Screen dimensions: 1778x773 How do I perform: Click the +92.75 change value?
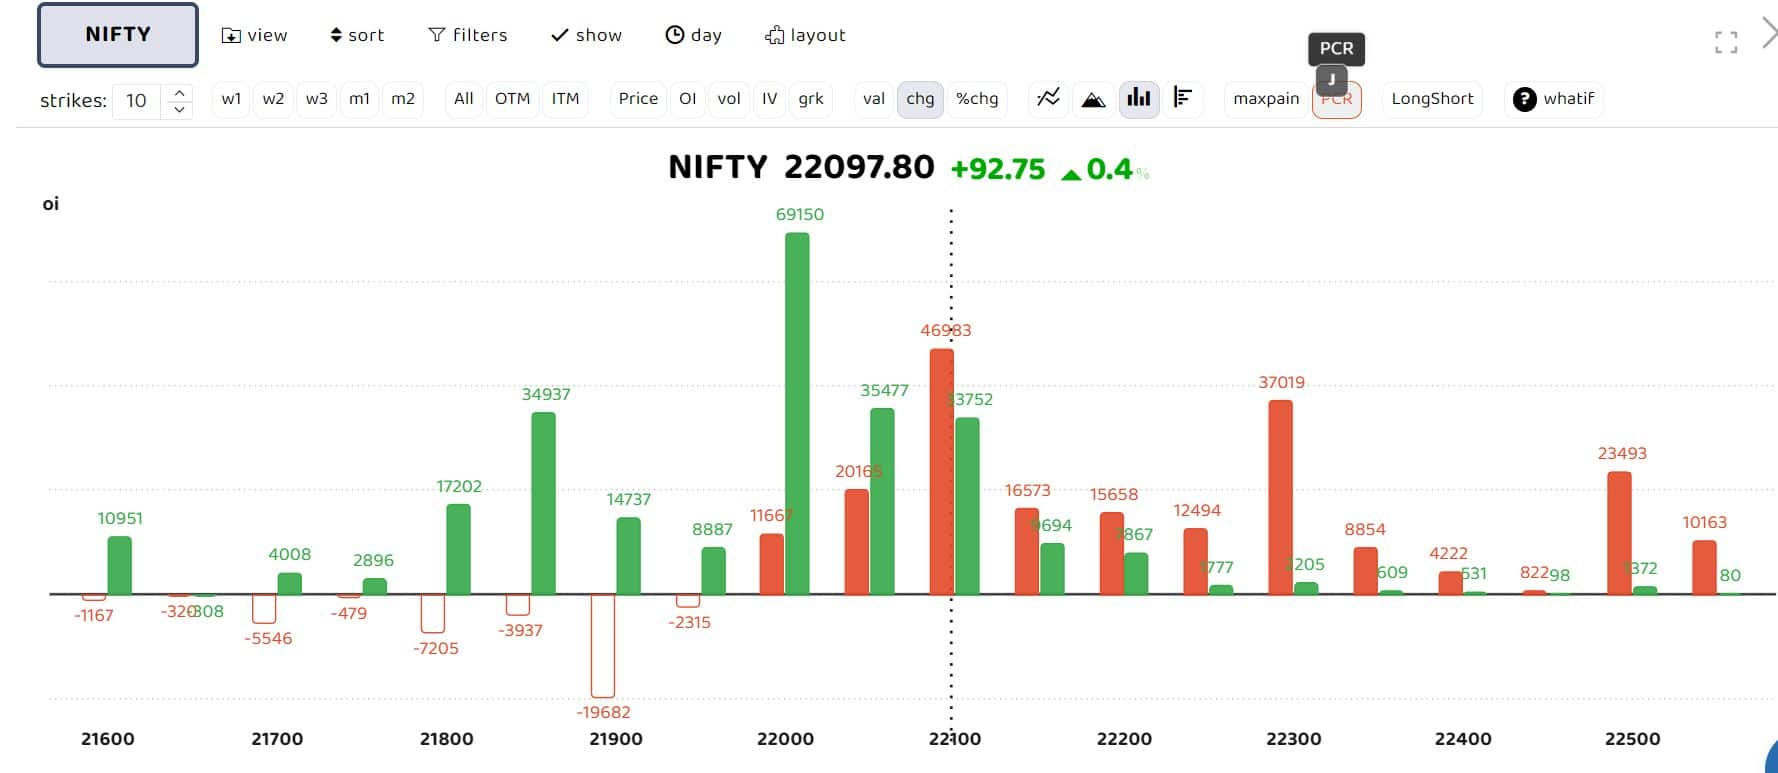997,169
